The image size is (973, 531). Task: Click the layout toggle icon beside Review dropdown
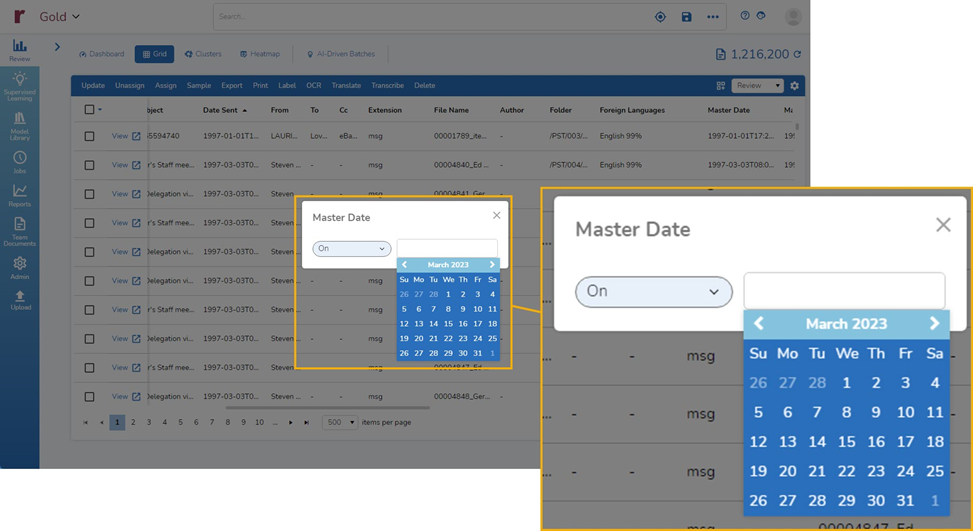pyautogui.click(x=720, y=86)
